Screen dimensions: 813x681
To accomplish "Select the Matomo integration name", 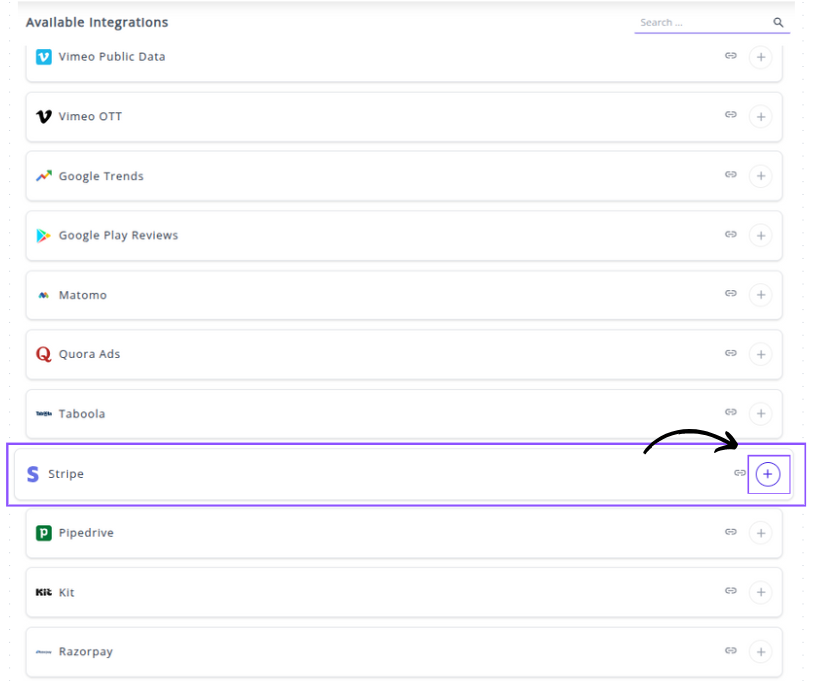I will [x=82, y=295].
